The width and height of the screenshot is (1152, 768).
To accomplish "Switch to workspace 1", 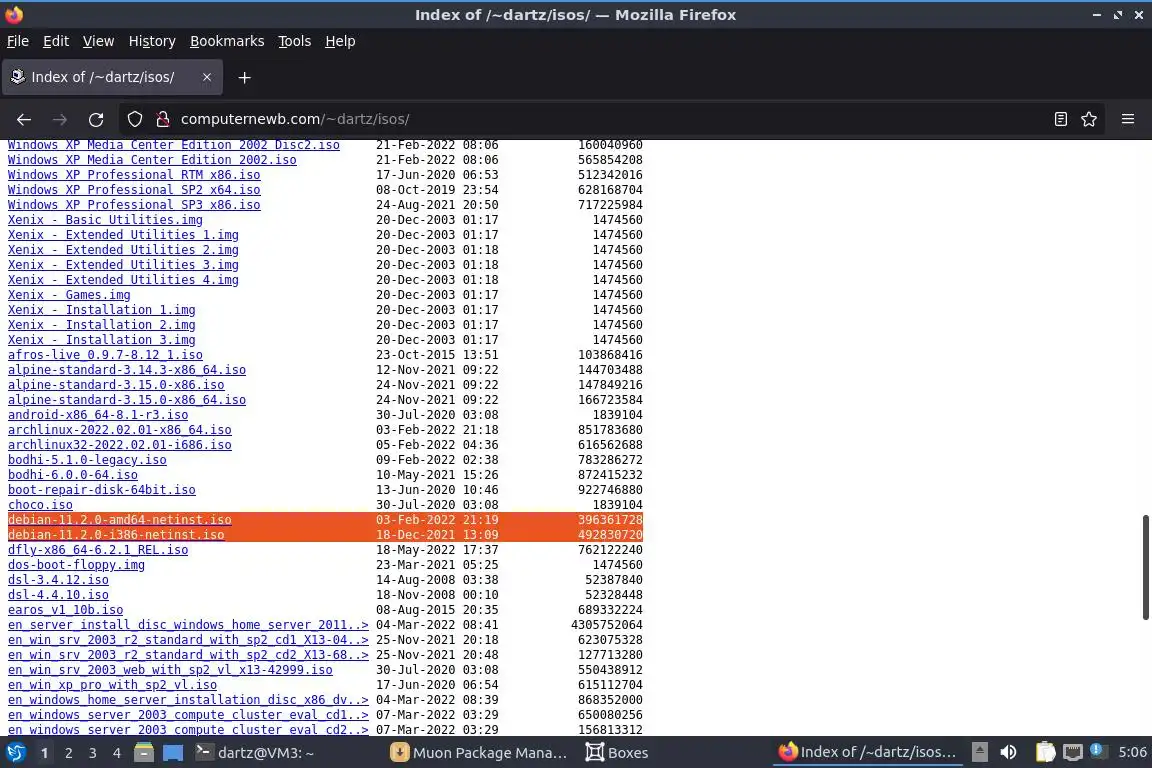I will point(44,753).
